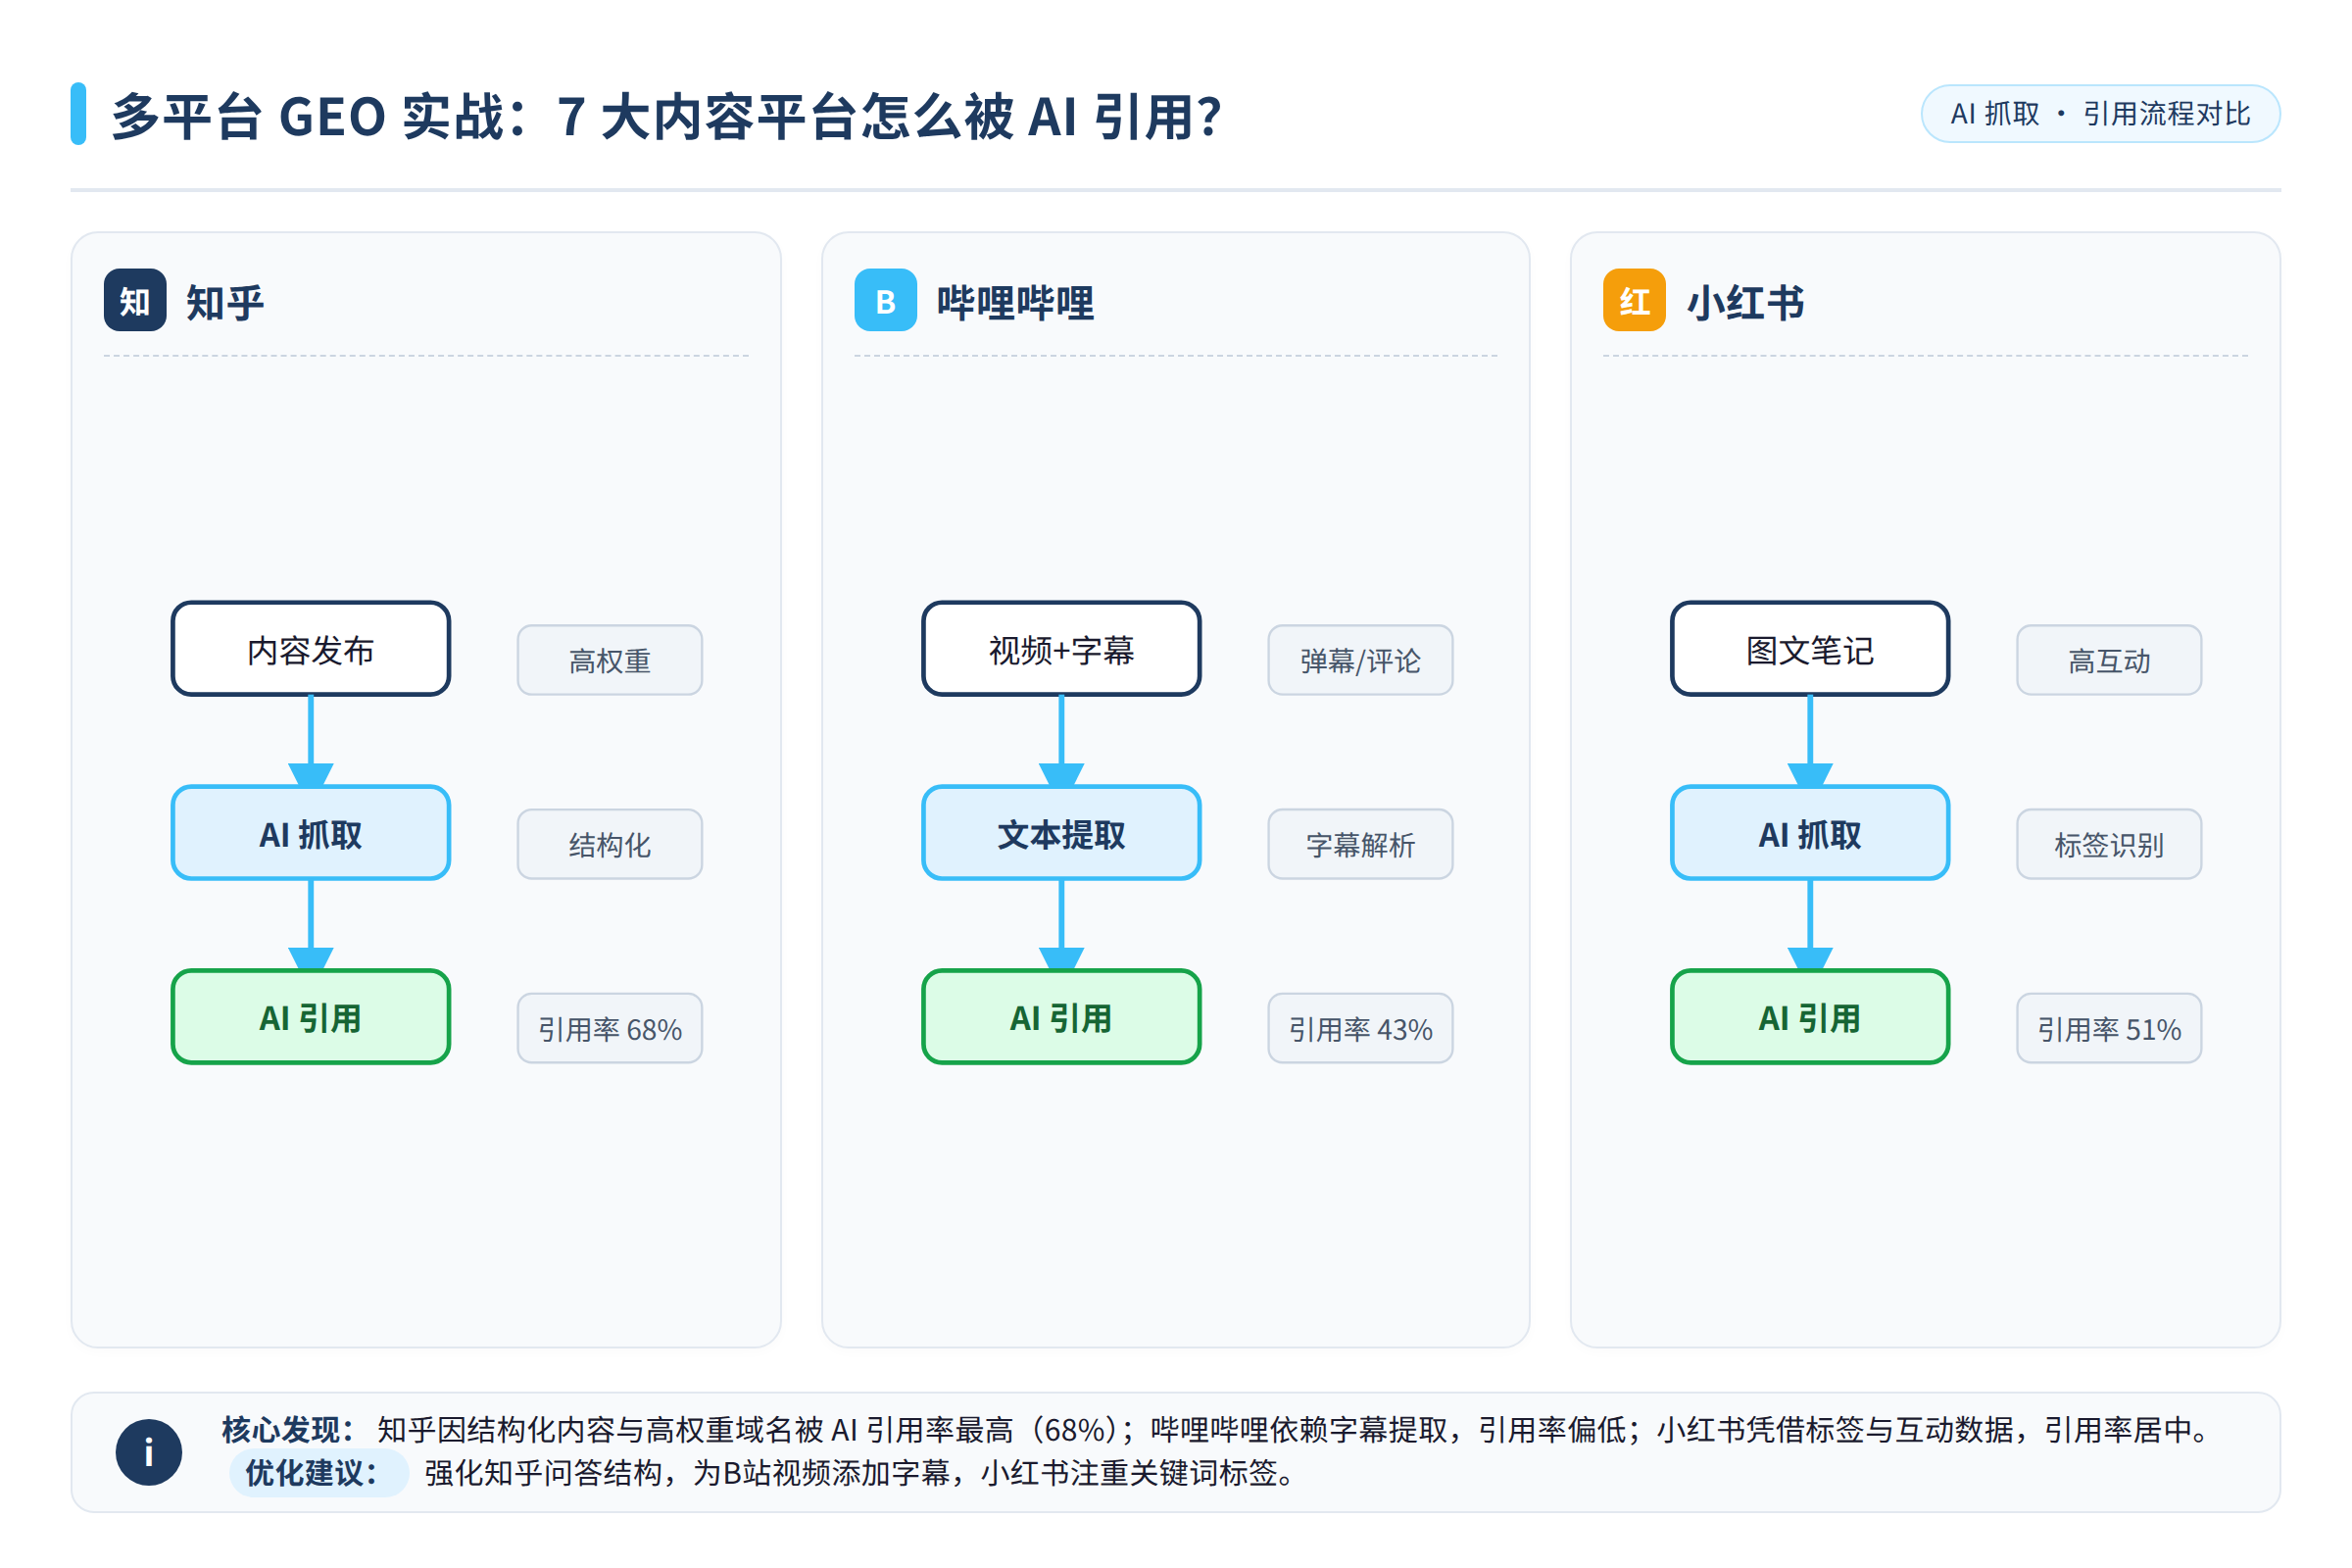Viewport: 2352px width, 1568px height.
Task: Click the orange 红 Xiaohongshu icon
Action: click(1634, 300)
